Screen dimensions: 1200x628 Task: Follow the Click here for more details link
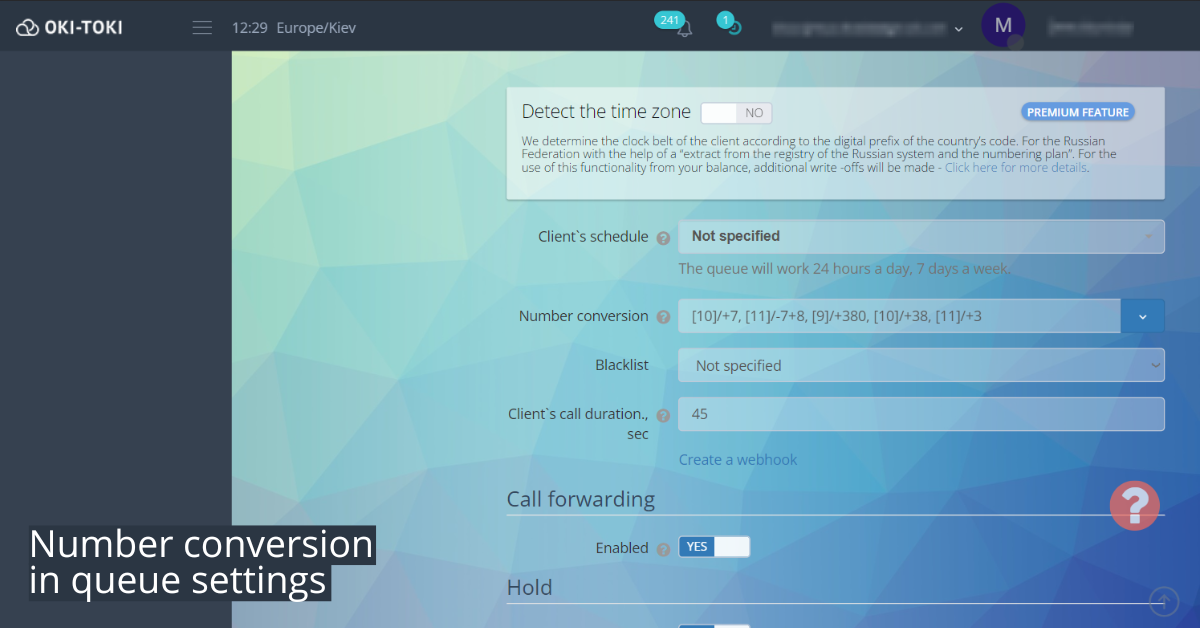(1014, 167)
